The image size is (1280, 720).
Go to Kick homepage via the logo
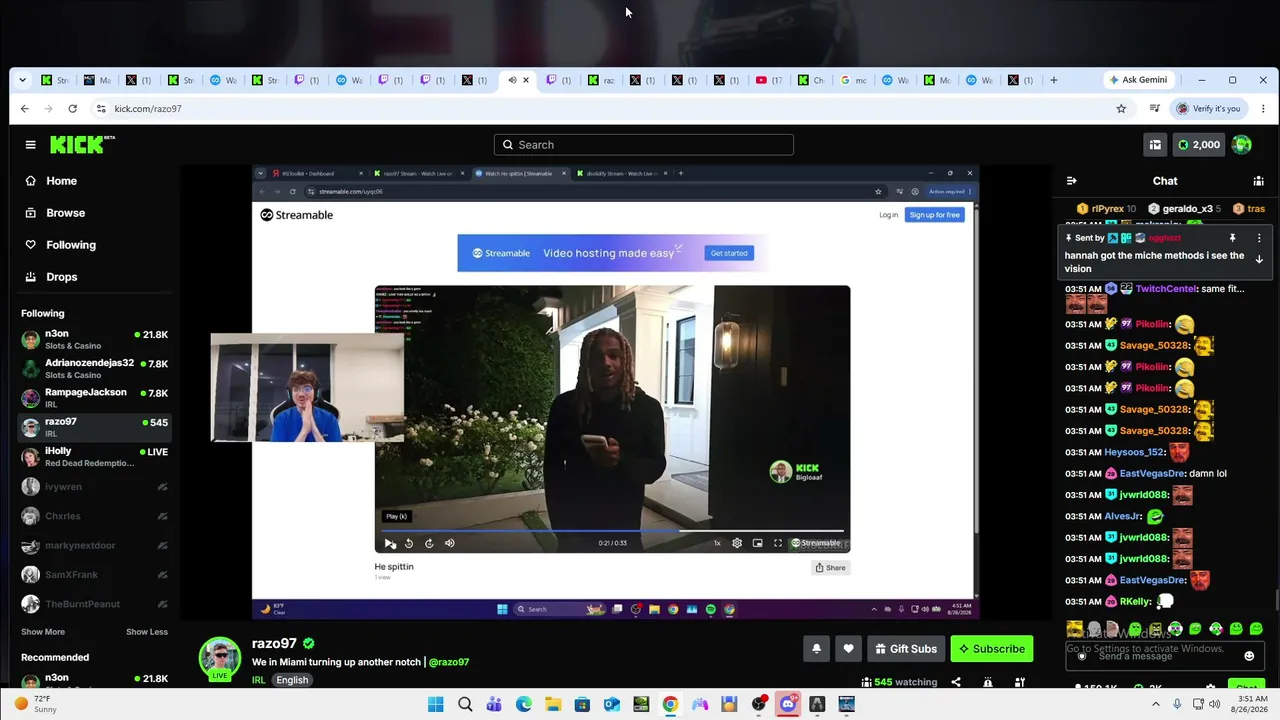(82, 145)
